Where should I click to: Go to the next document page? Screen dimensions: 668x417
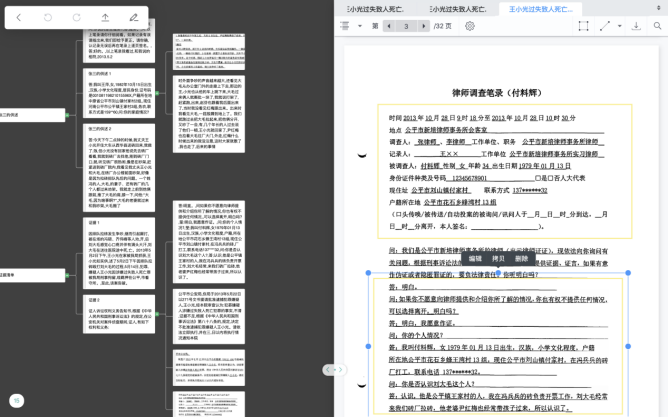[423, 26]
